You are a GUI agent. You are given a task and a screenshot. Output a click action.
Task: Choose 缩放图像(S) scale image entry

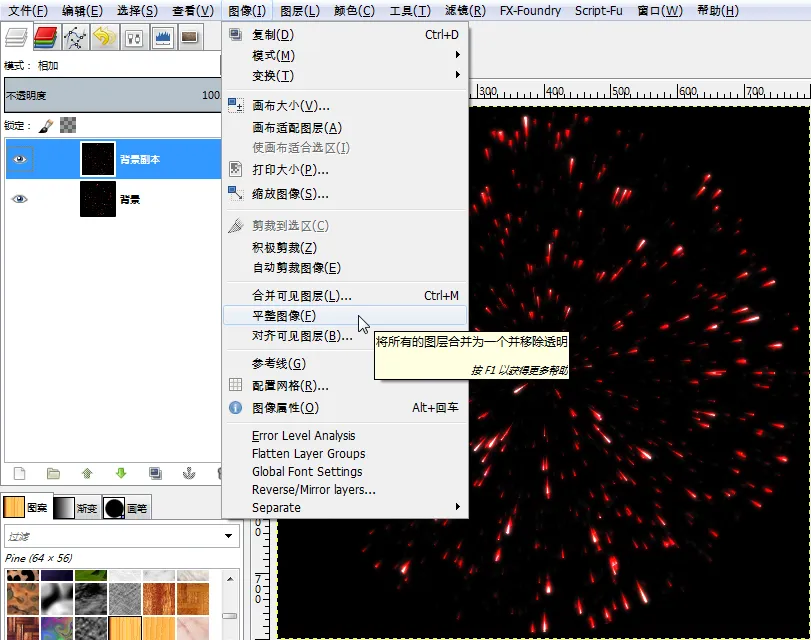point(346,194)
